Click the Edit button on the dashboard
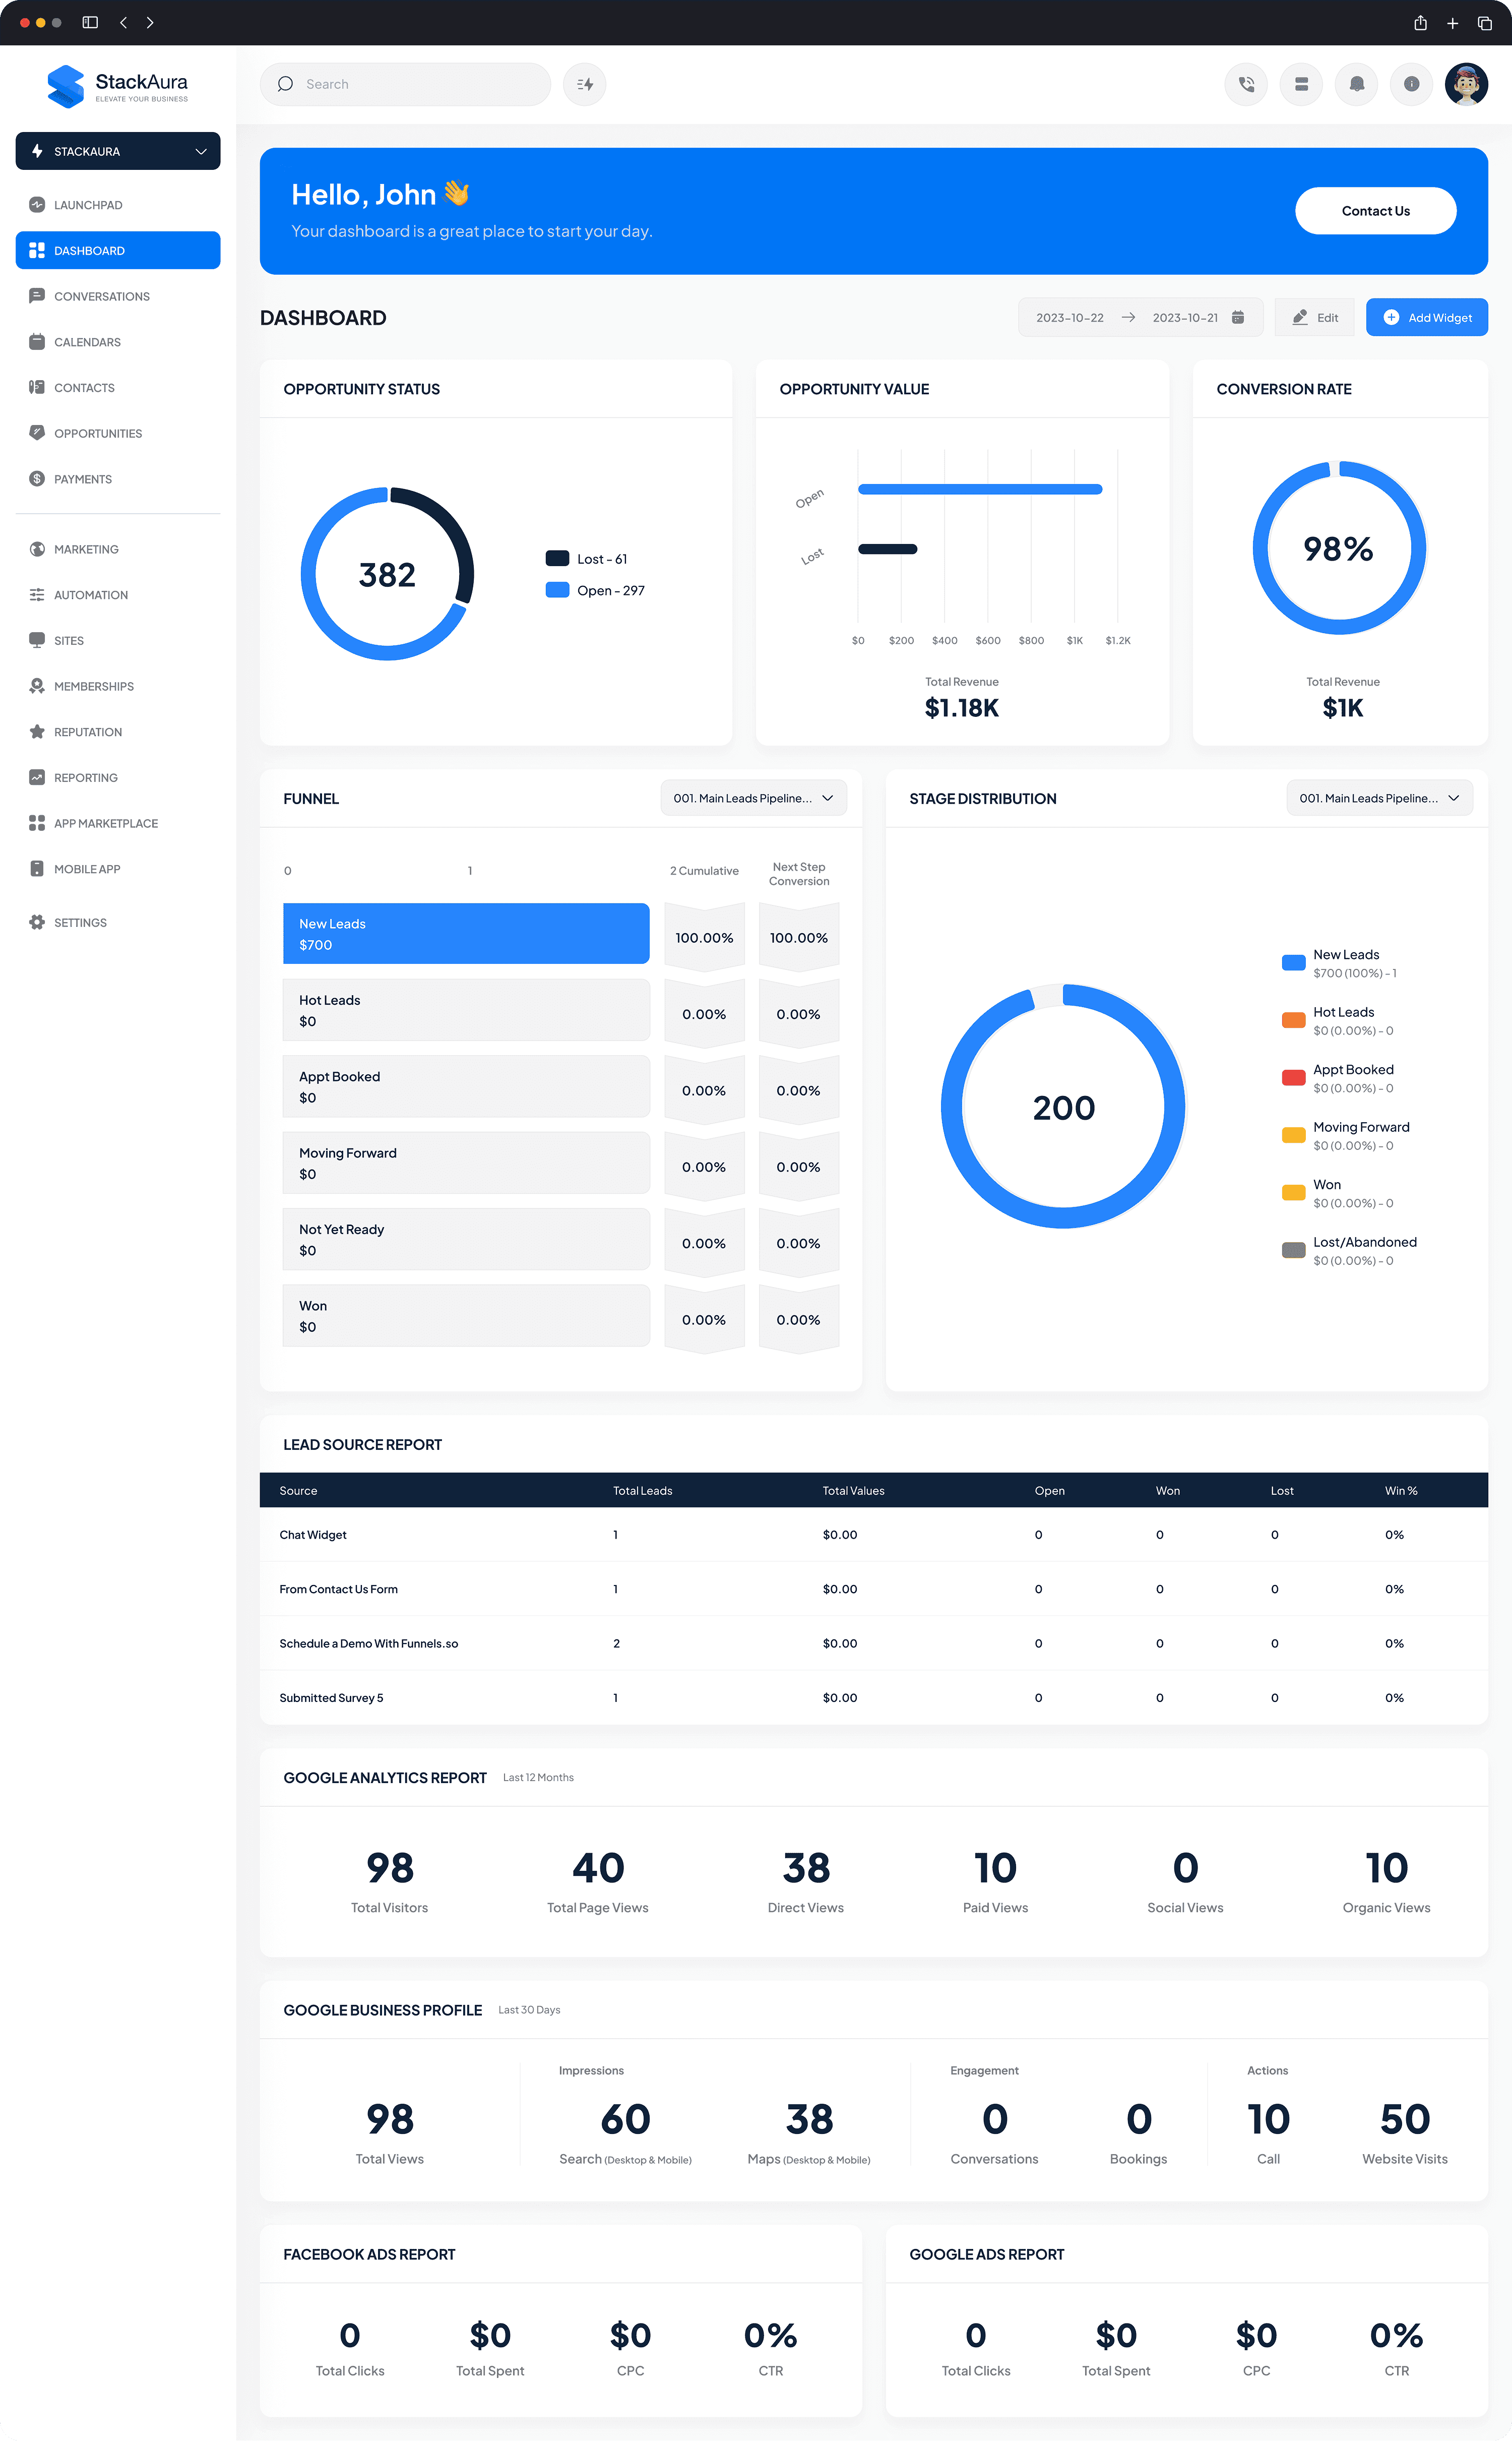 click(1314, 317)
